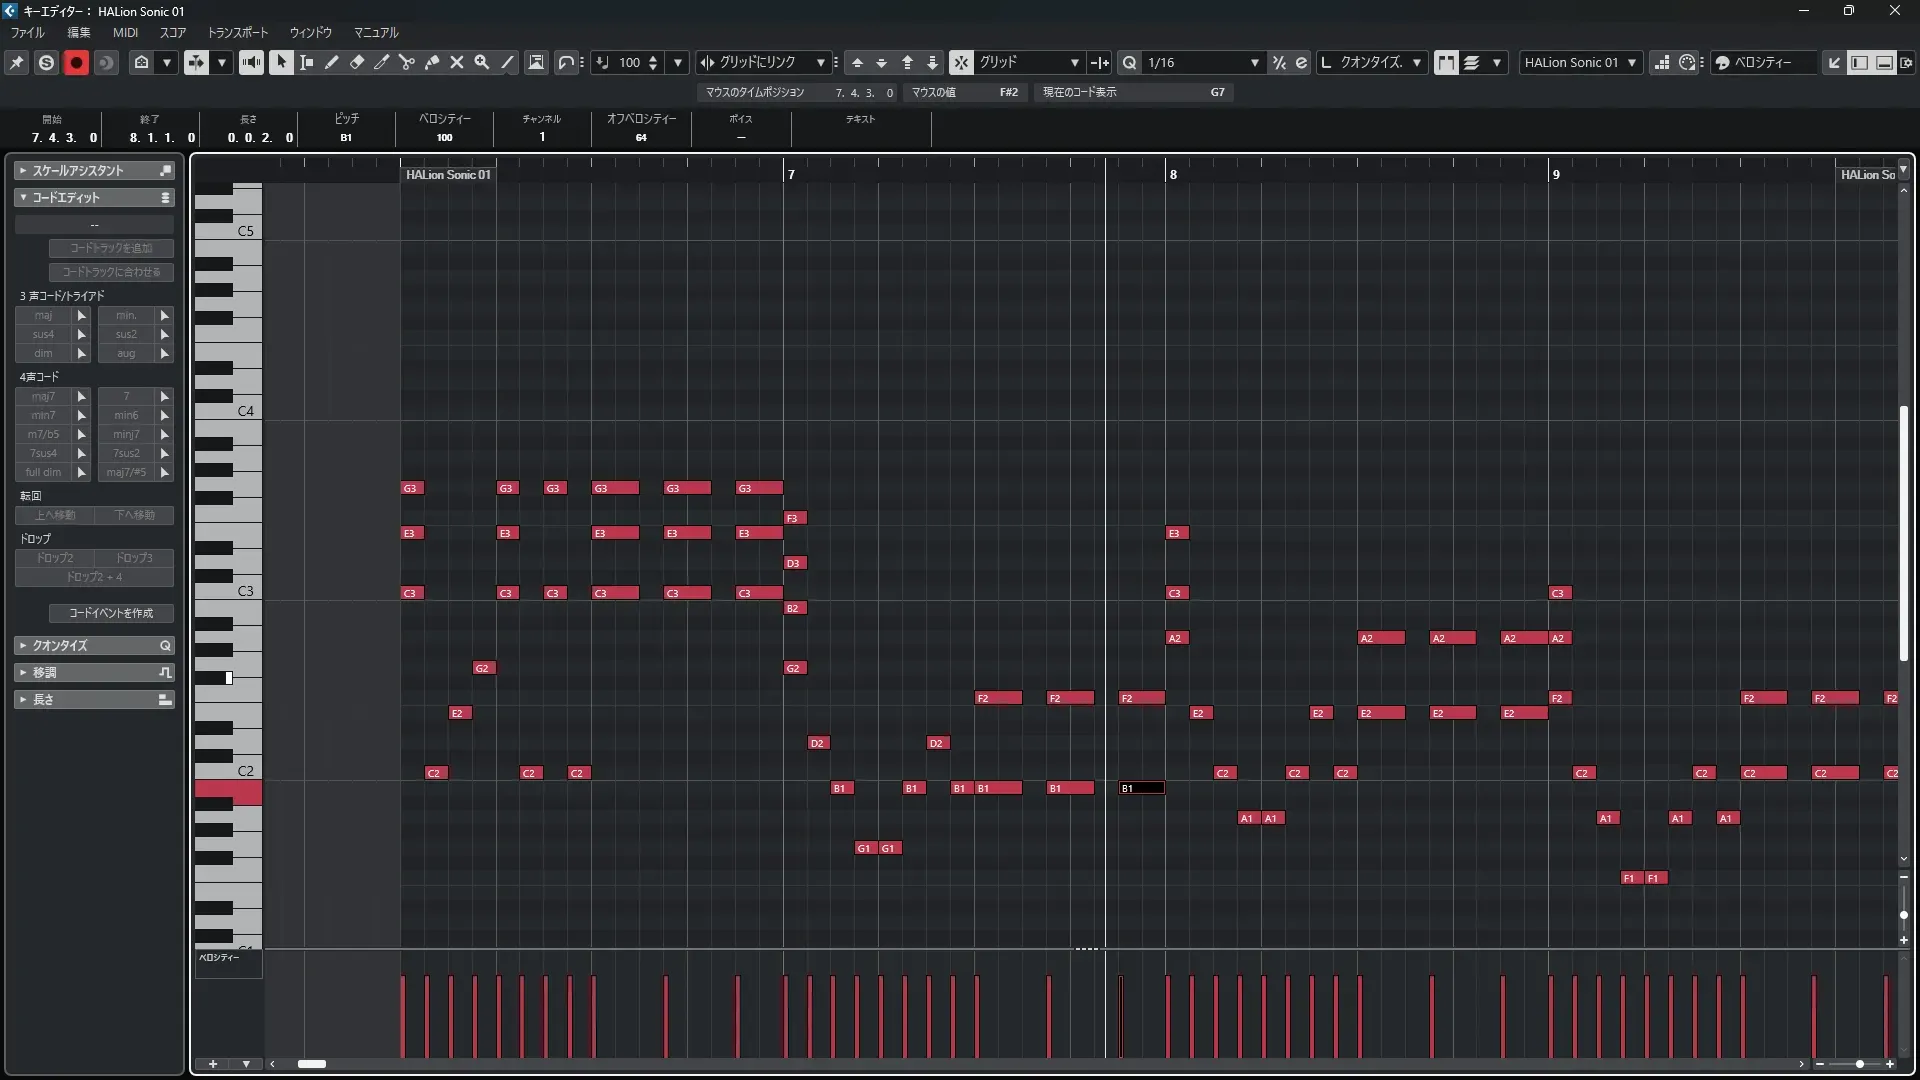The height and width of the screenshot is (1080, 1920).
Task: Select the Glue tool
Action: pos(432,62)
